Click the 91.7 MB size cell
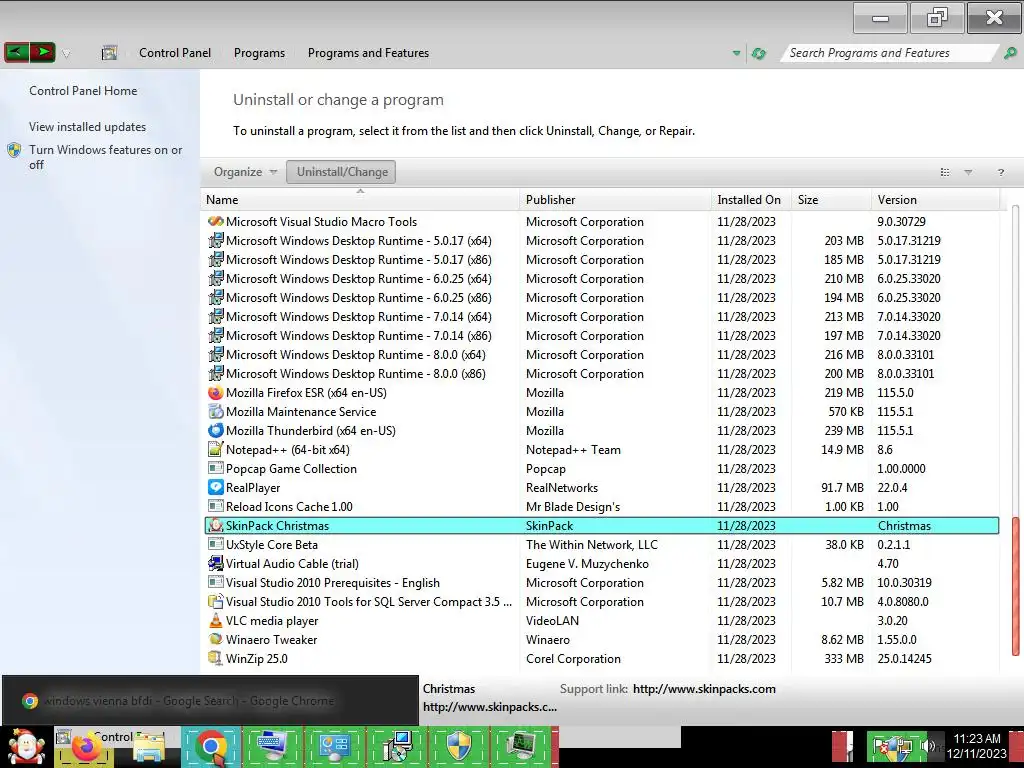Viewport: 1024px width, 768px height. tap(842, 488)
